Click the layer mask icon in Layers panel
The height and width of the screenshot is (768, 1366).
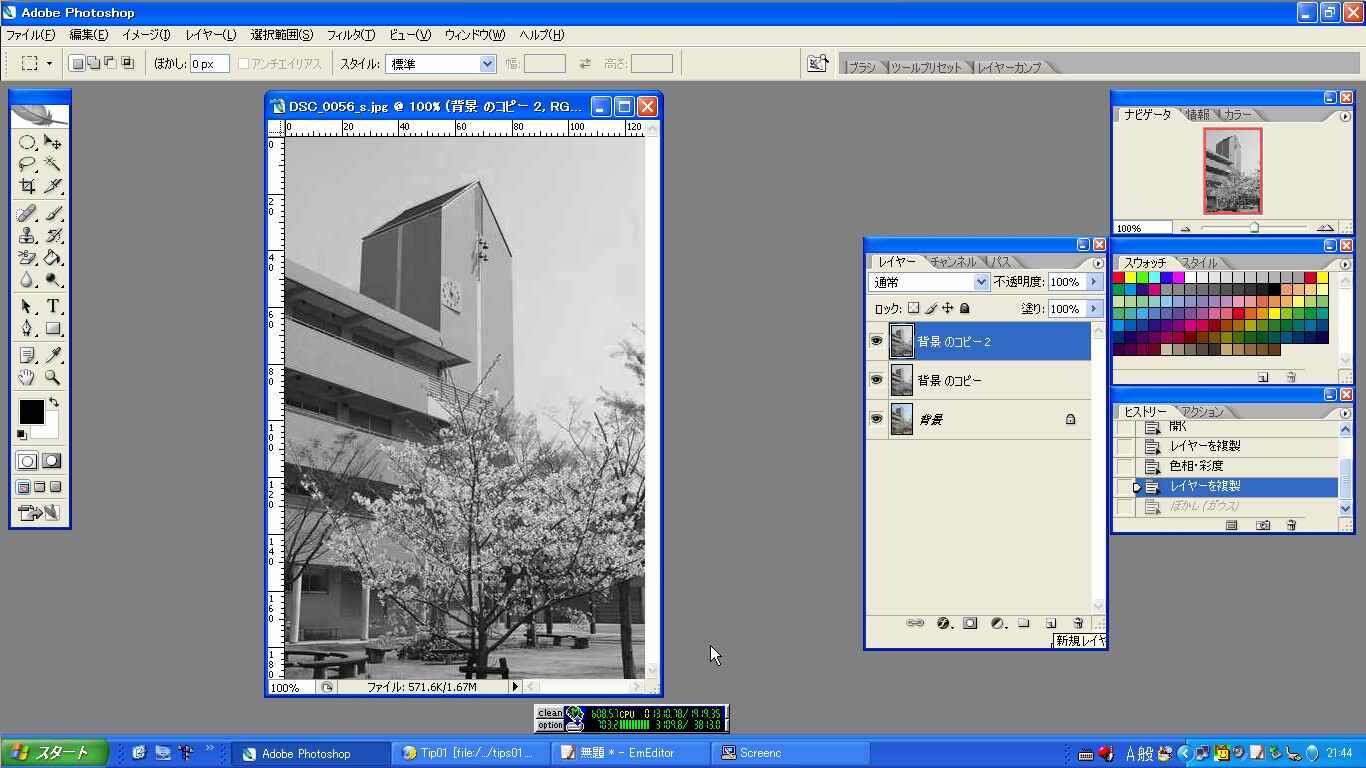(970, 623)
